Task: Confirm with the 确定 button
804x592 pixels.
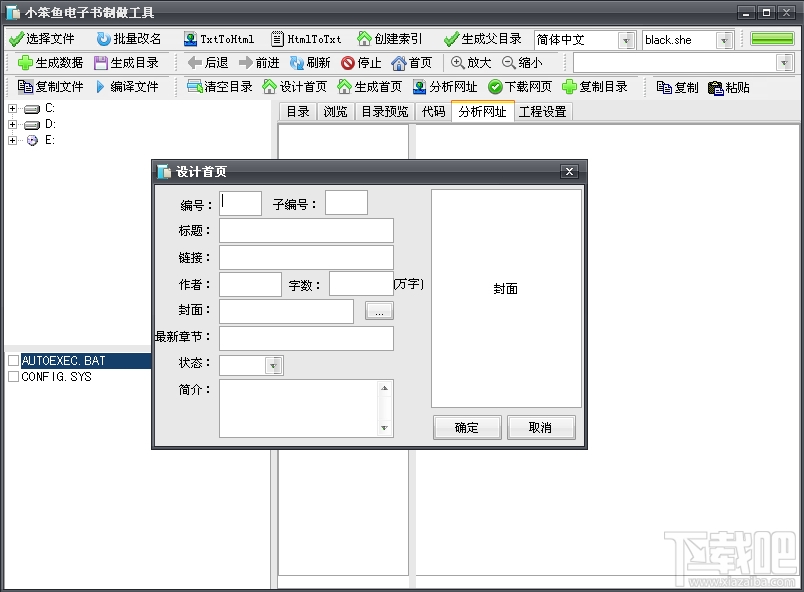Action: (466, 427)
